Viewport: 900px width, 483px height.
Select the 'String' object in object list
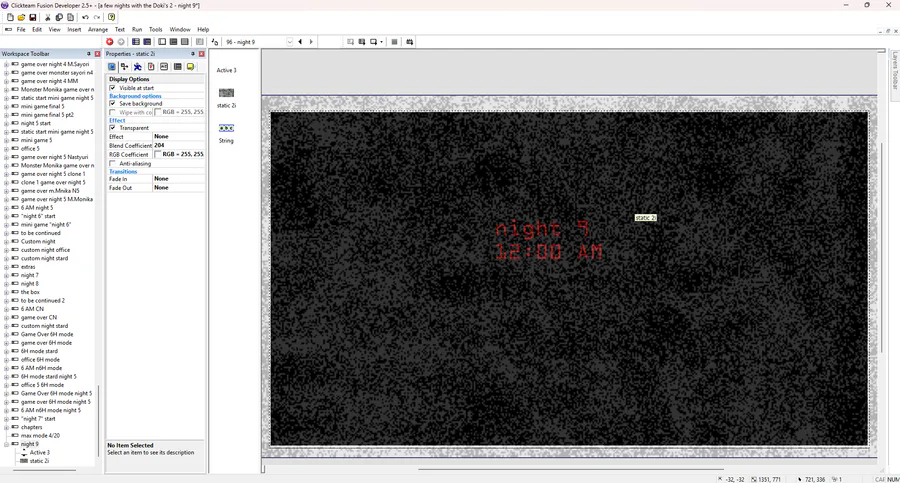click(x=226, y=133)
